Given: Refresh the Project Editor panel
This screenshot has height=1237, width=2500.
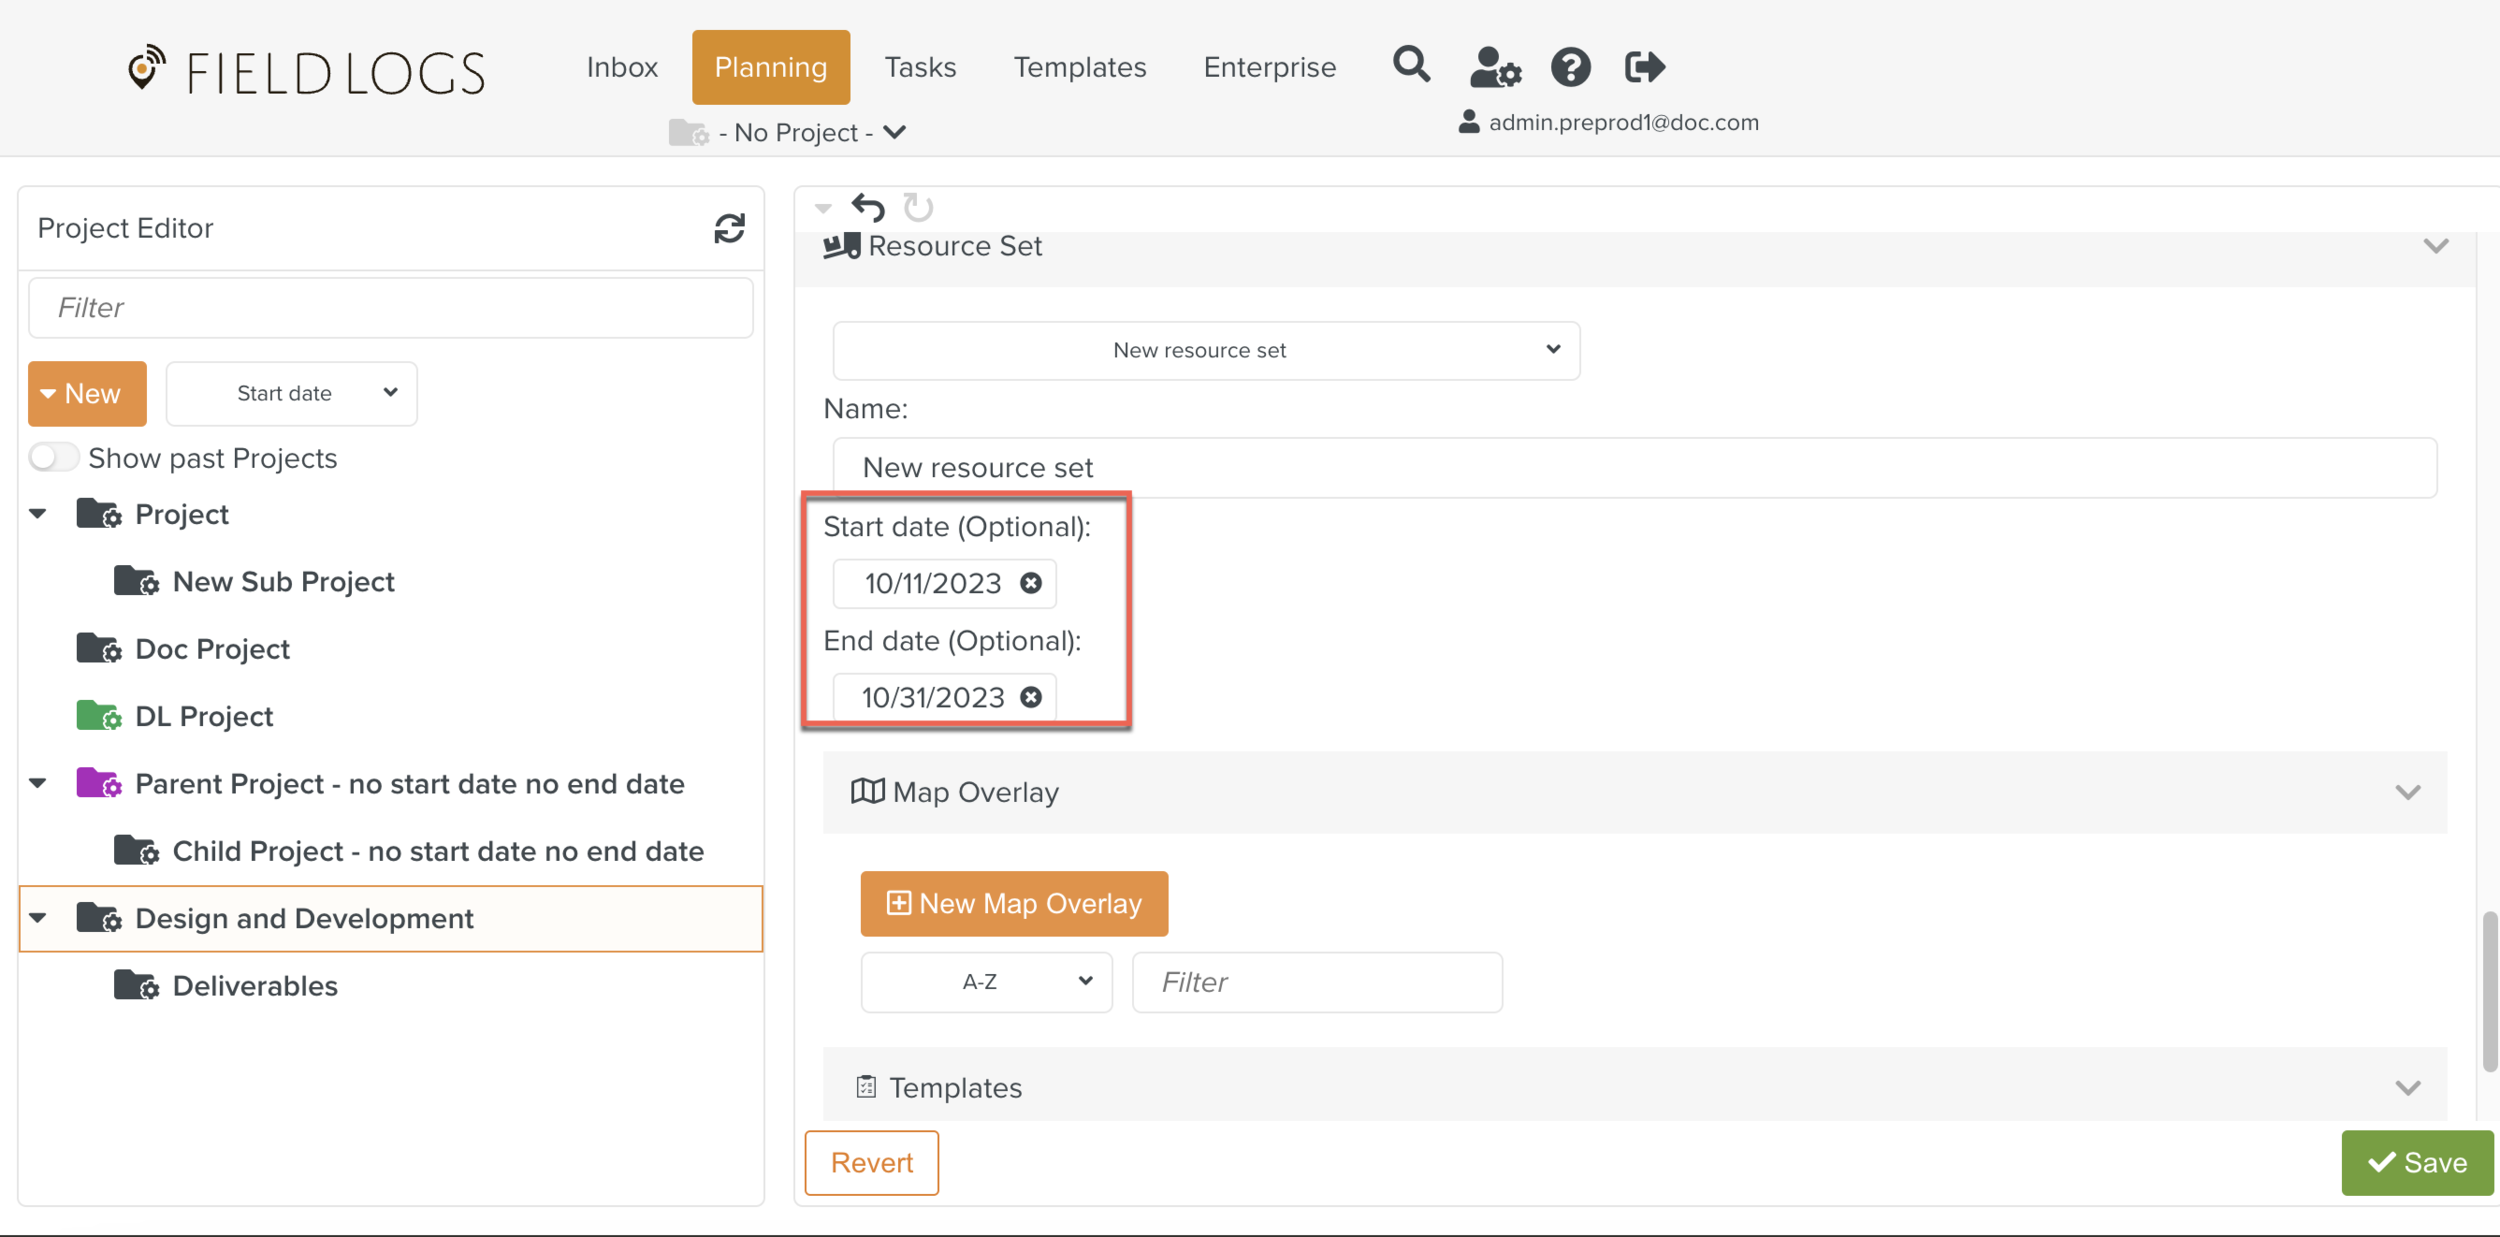Looking at the screenshot, I should 729,228.
